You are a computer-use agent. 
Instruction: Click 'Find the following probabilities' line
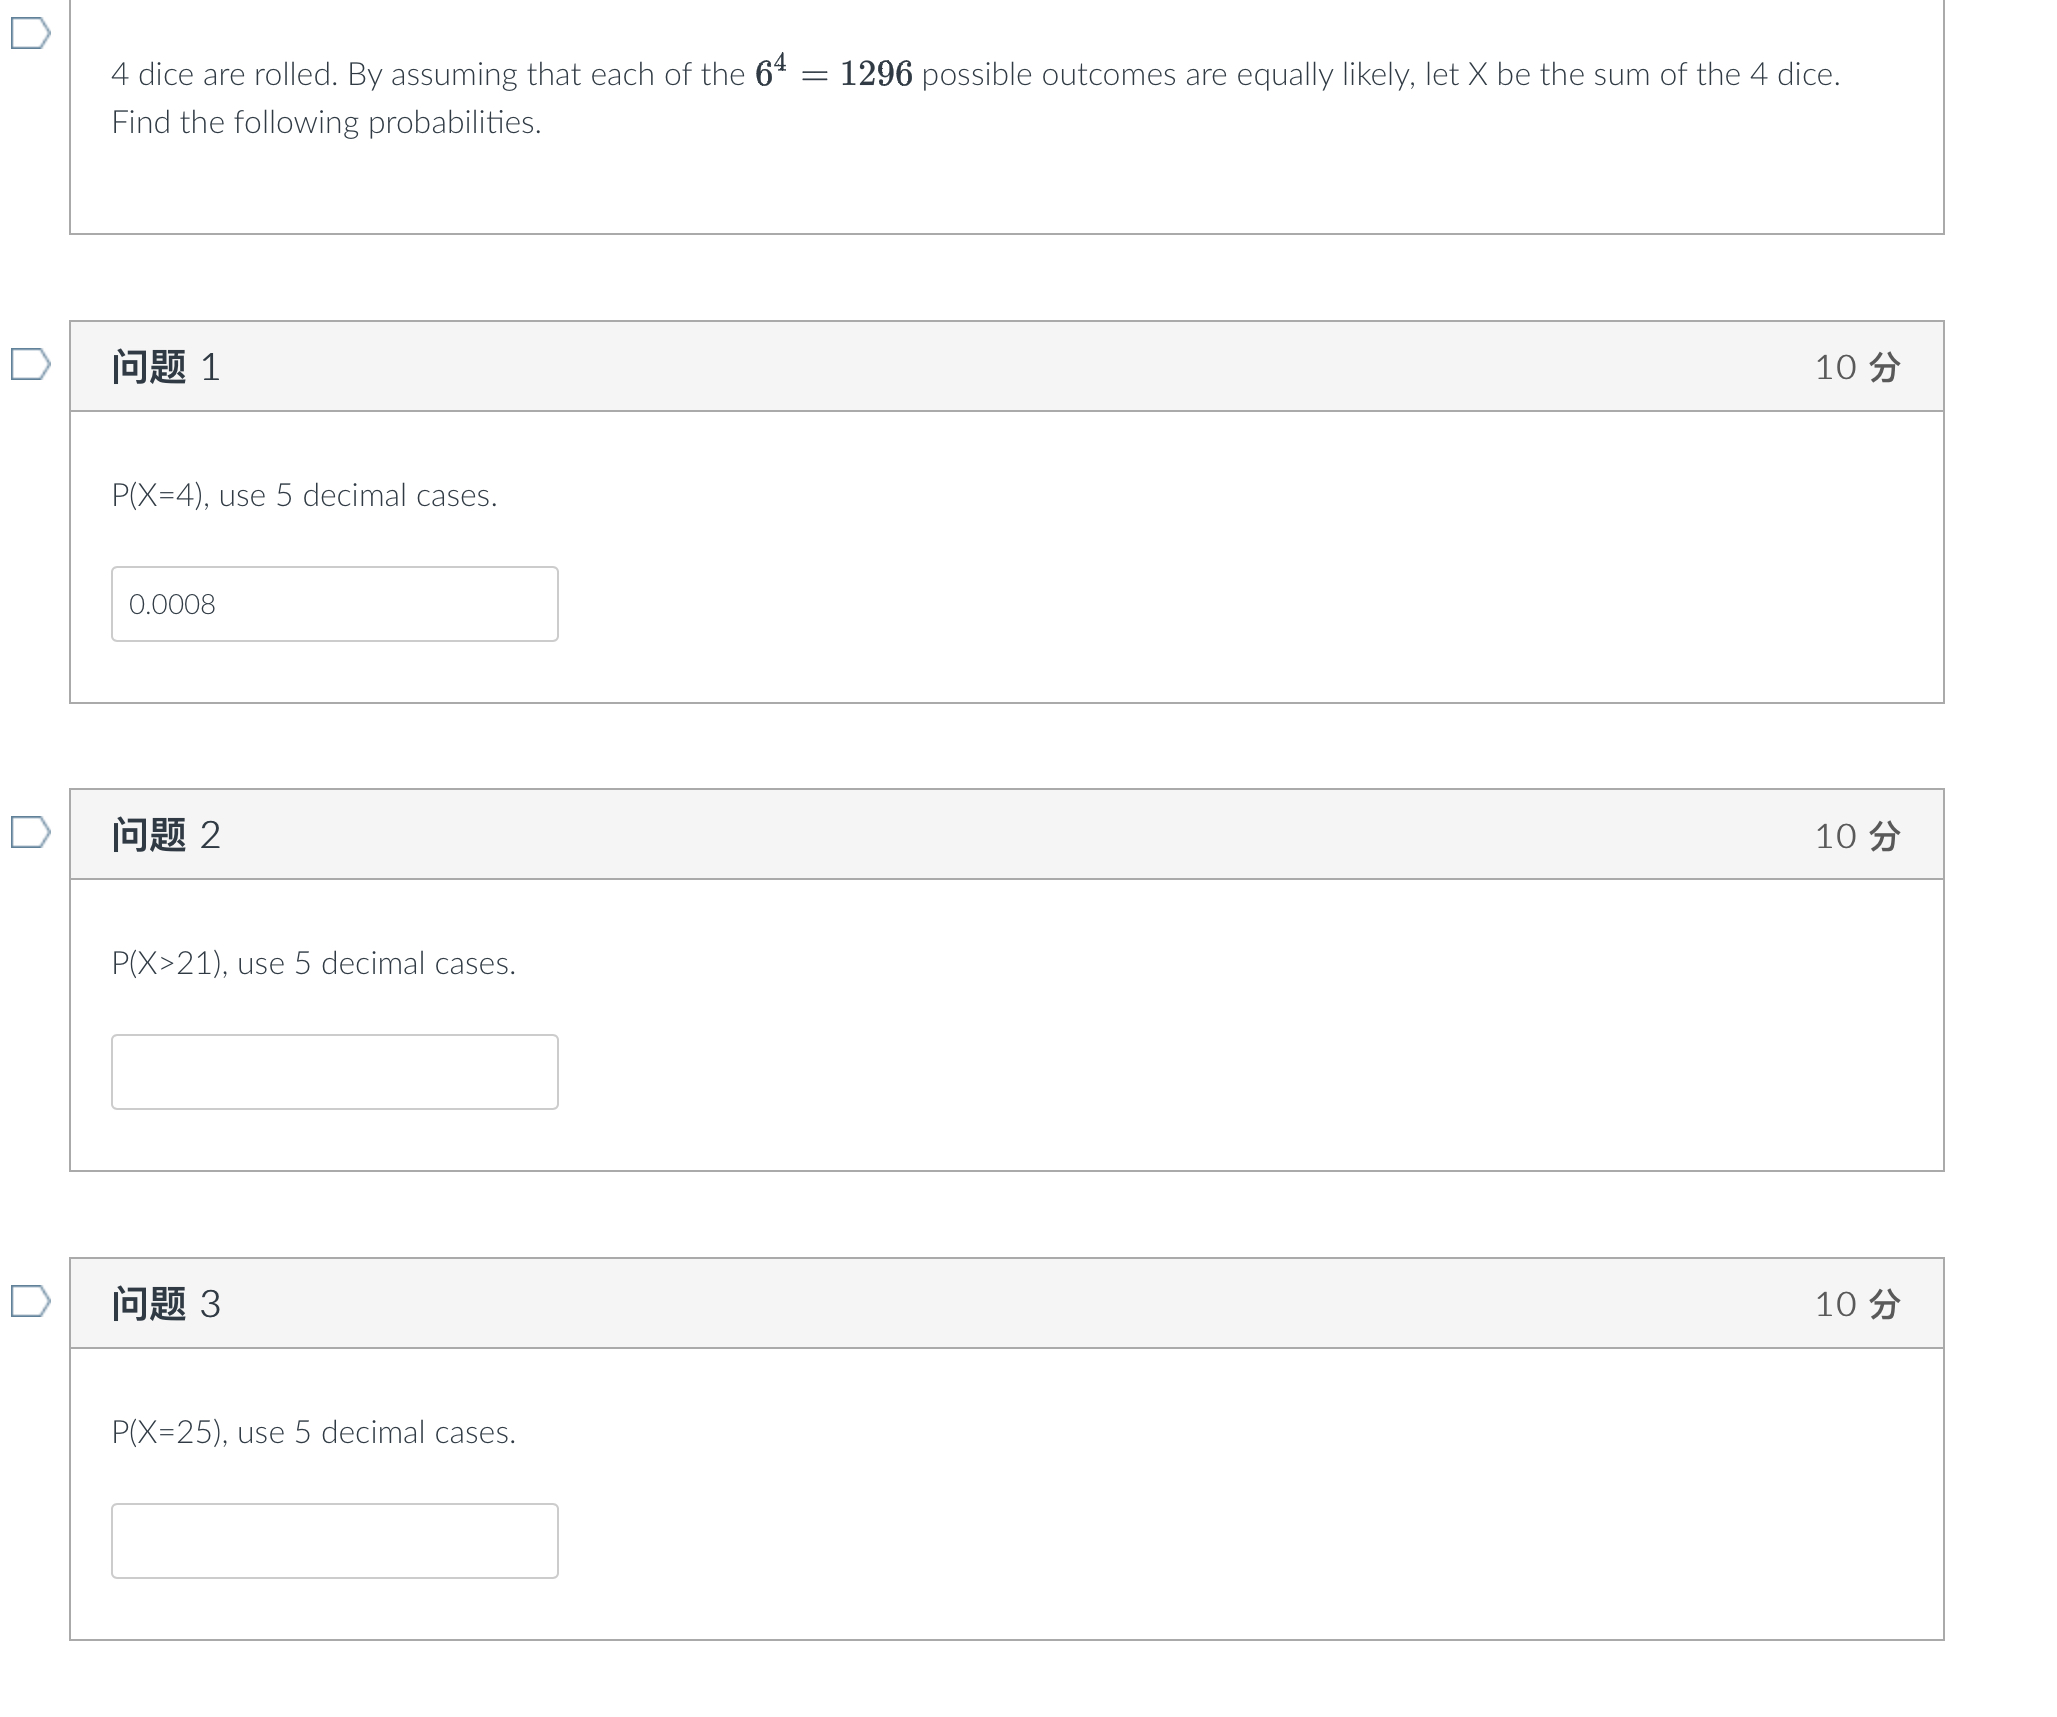coord(326,122)
